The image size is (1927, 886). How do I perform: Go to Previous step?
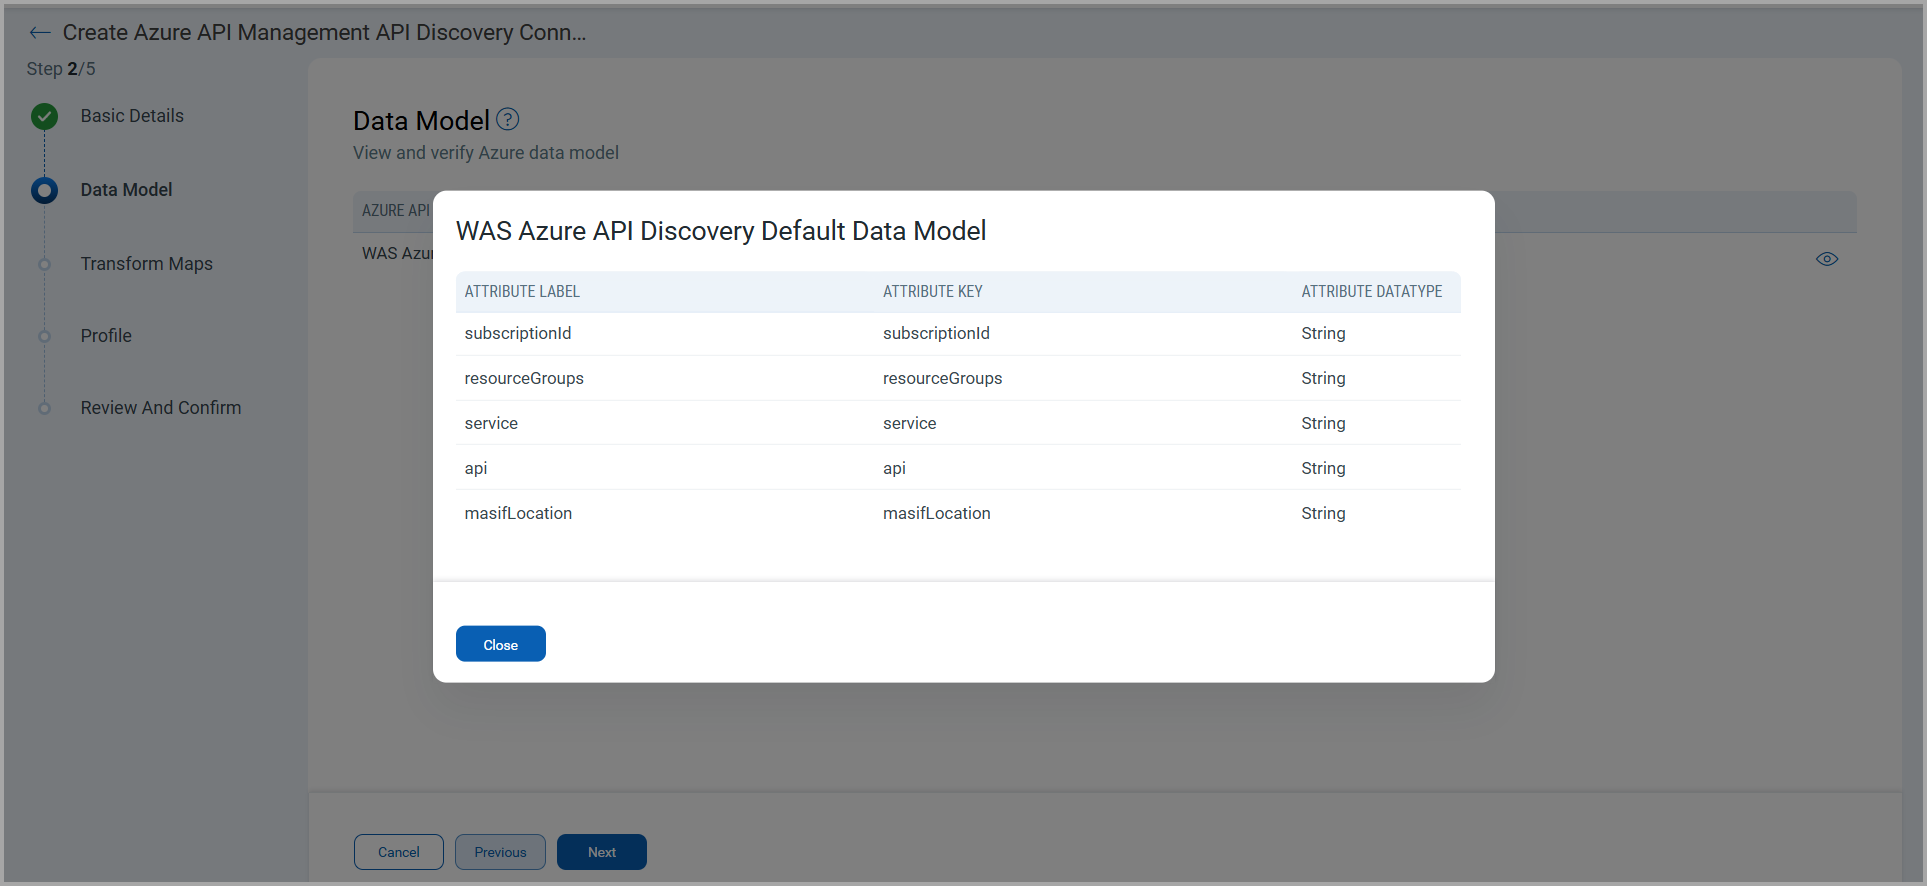tap(500, 852)
